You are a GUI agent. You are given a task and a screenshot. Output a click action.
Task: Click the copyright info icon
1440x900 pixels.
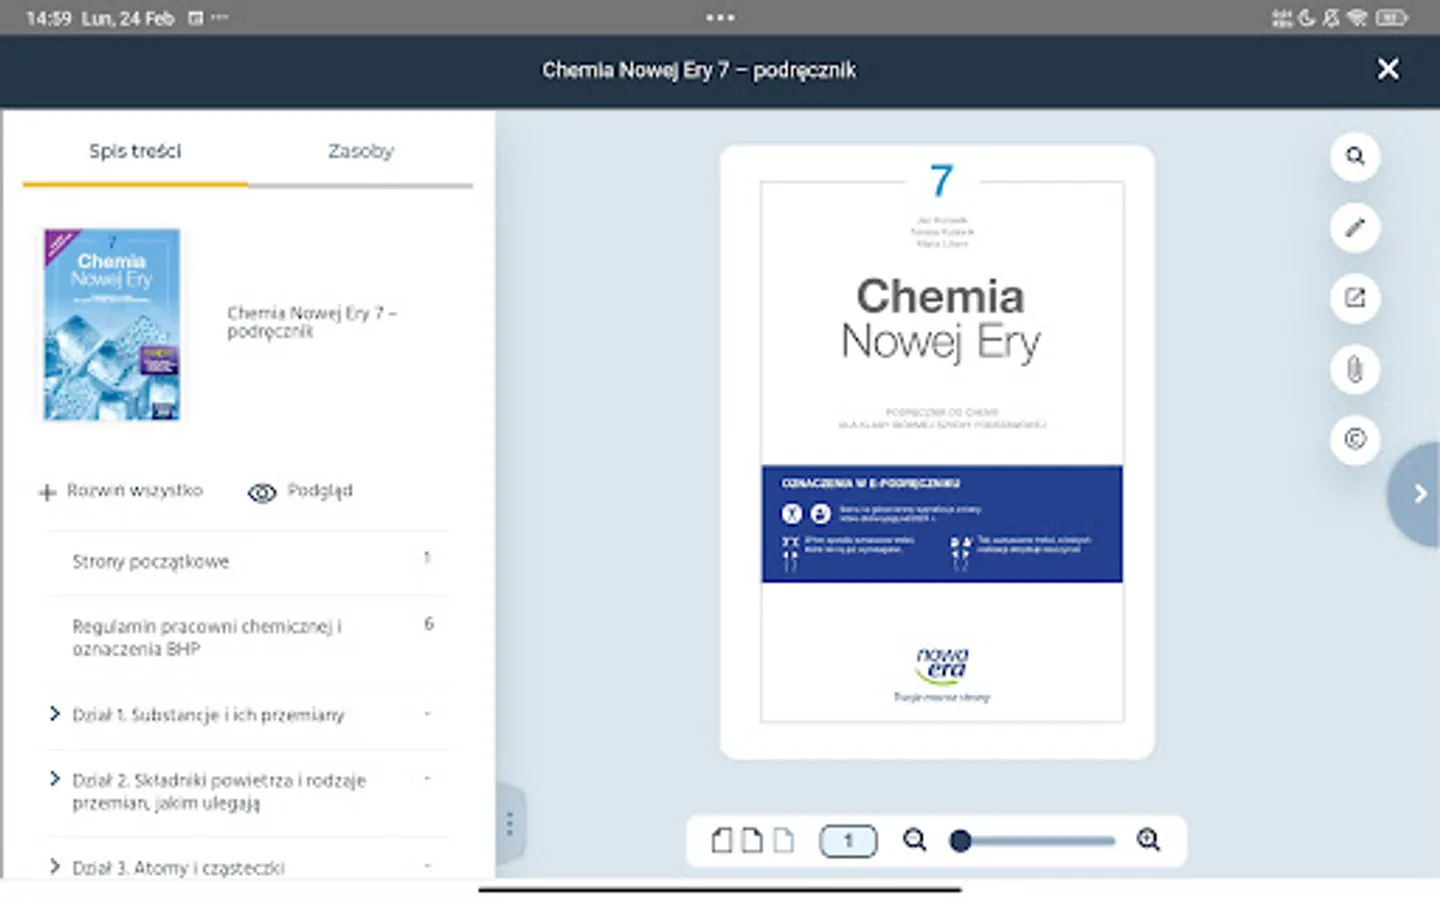[1354, 440]
